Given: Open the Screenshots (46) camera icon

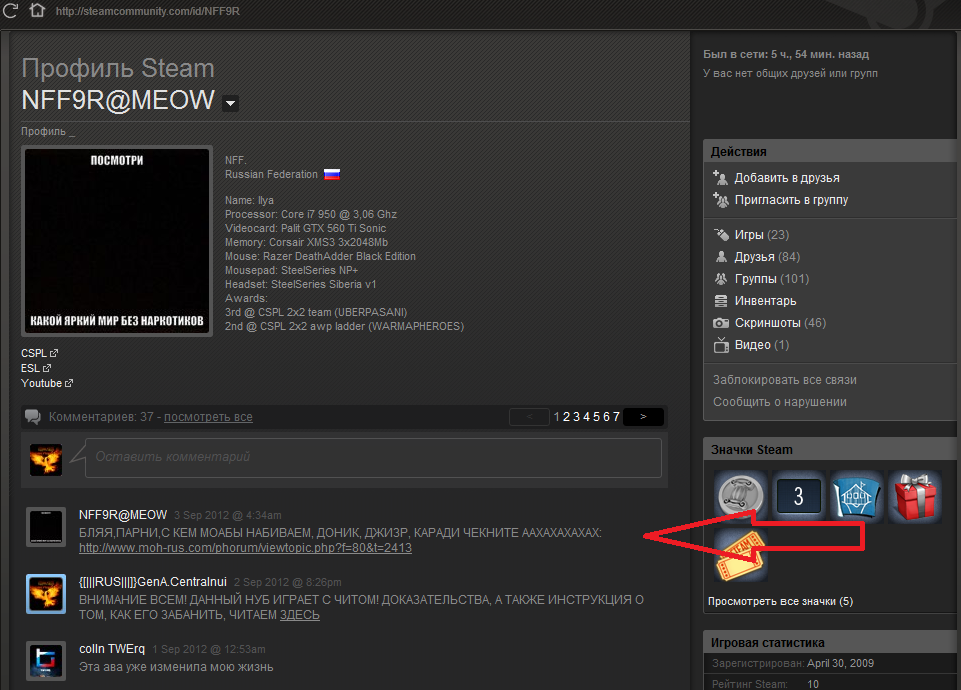Looking at the screenshot, I should pos(721,323).
